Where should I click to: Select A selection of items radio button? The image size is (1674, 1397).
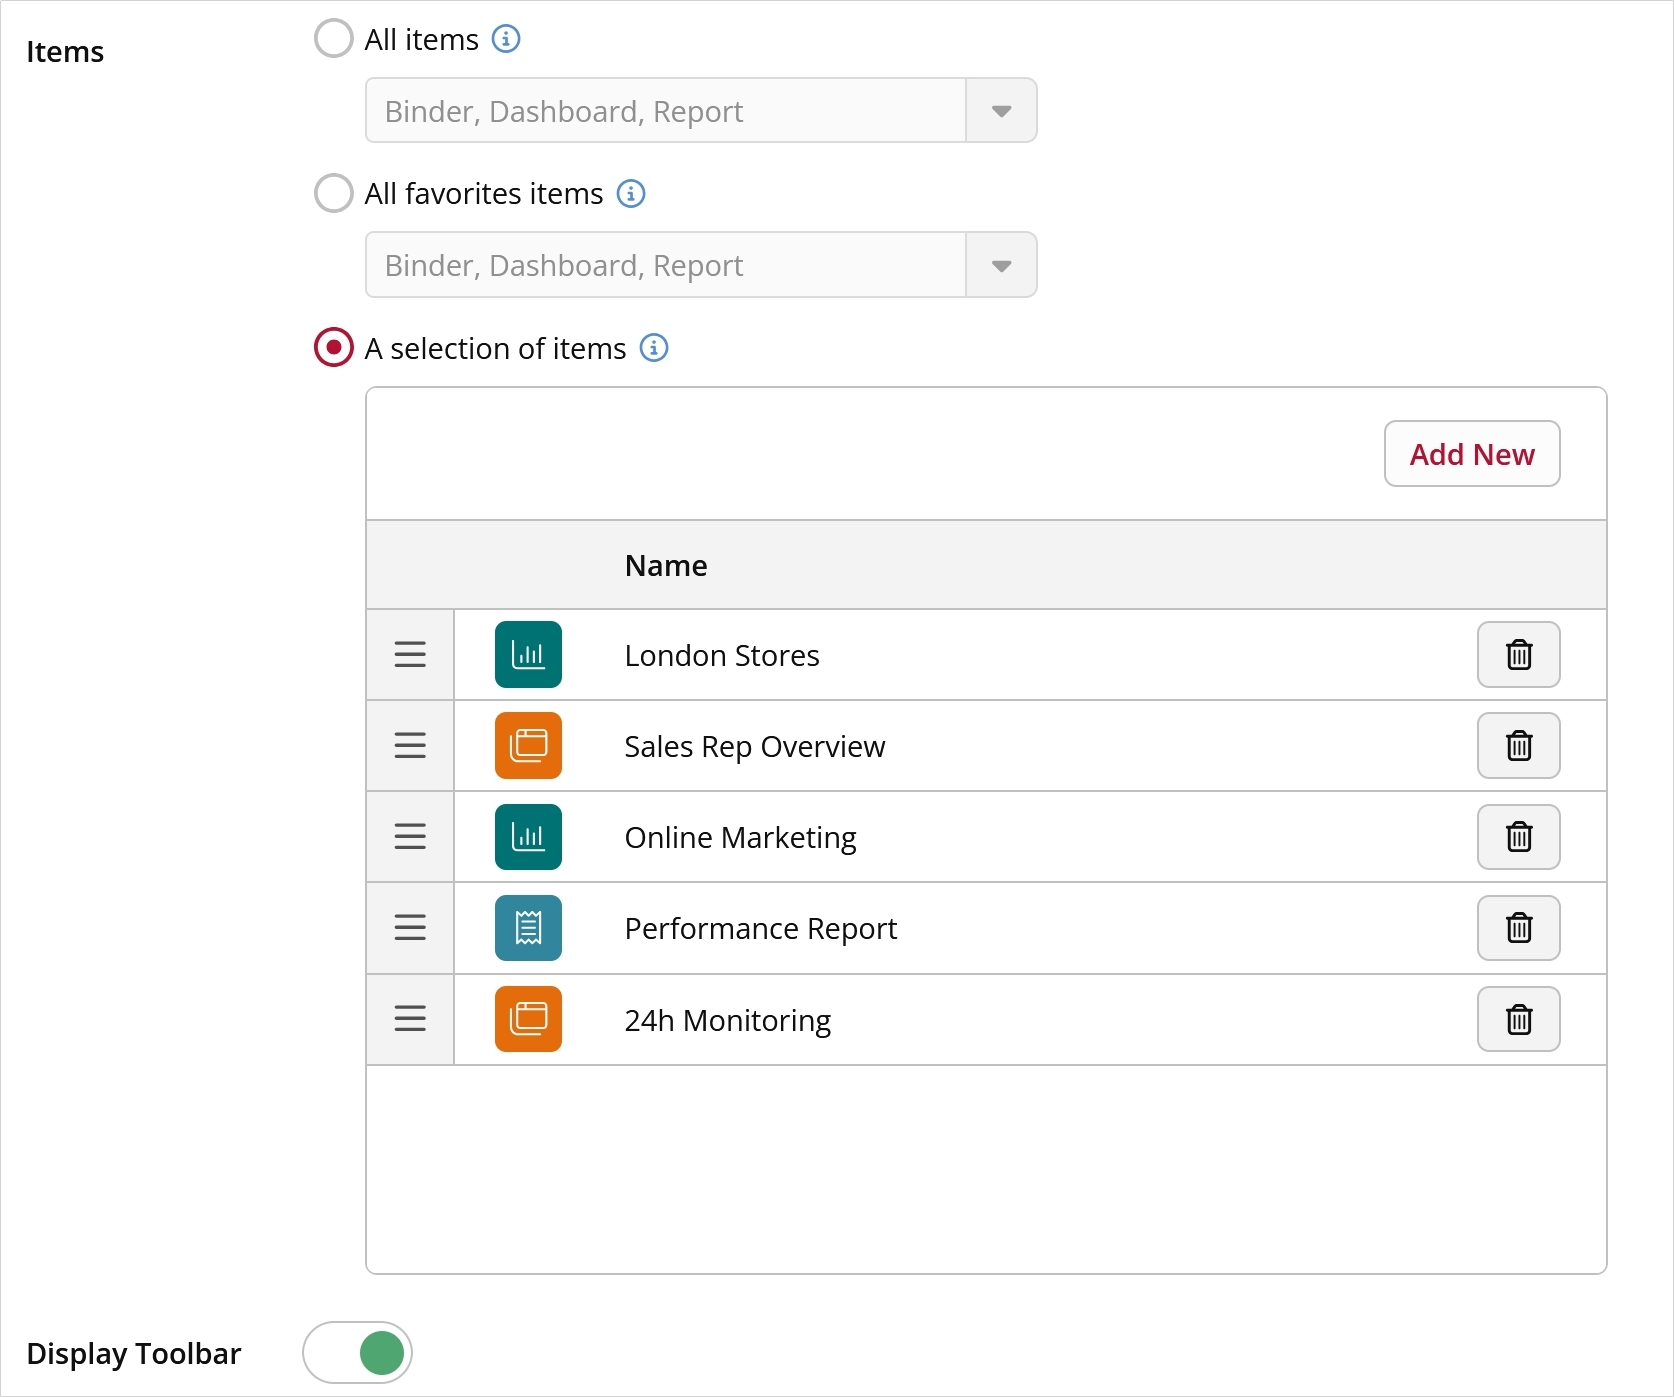click(x=334, y=348)
